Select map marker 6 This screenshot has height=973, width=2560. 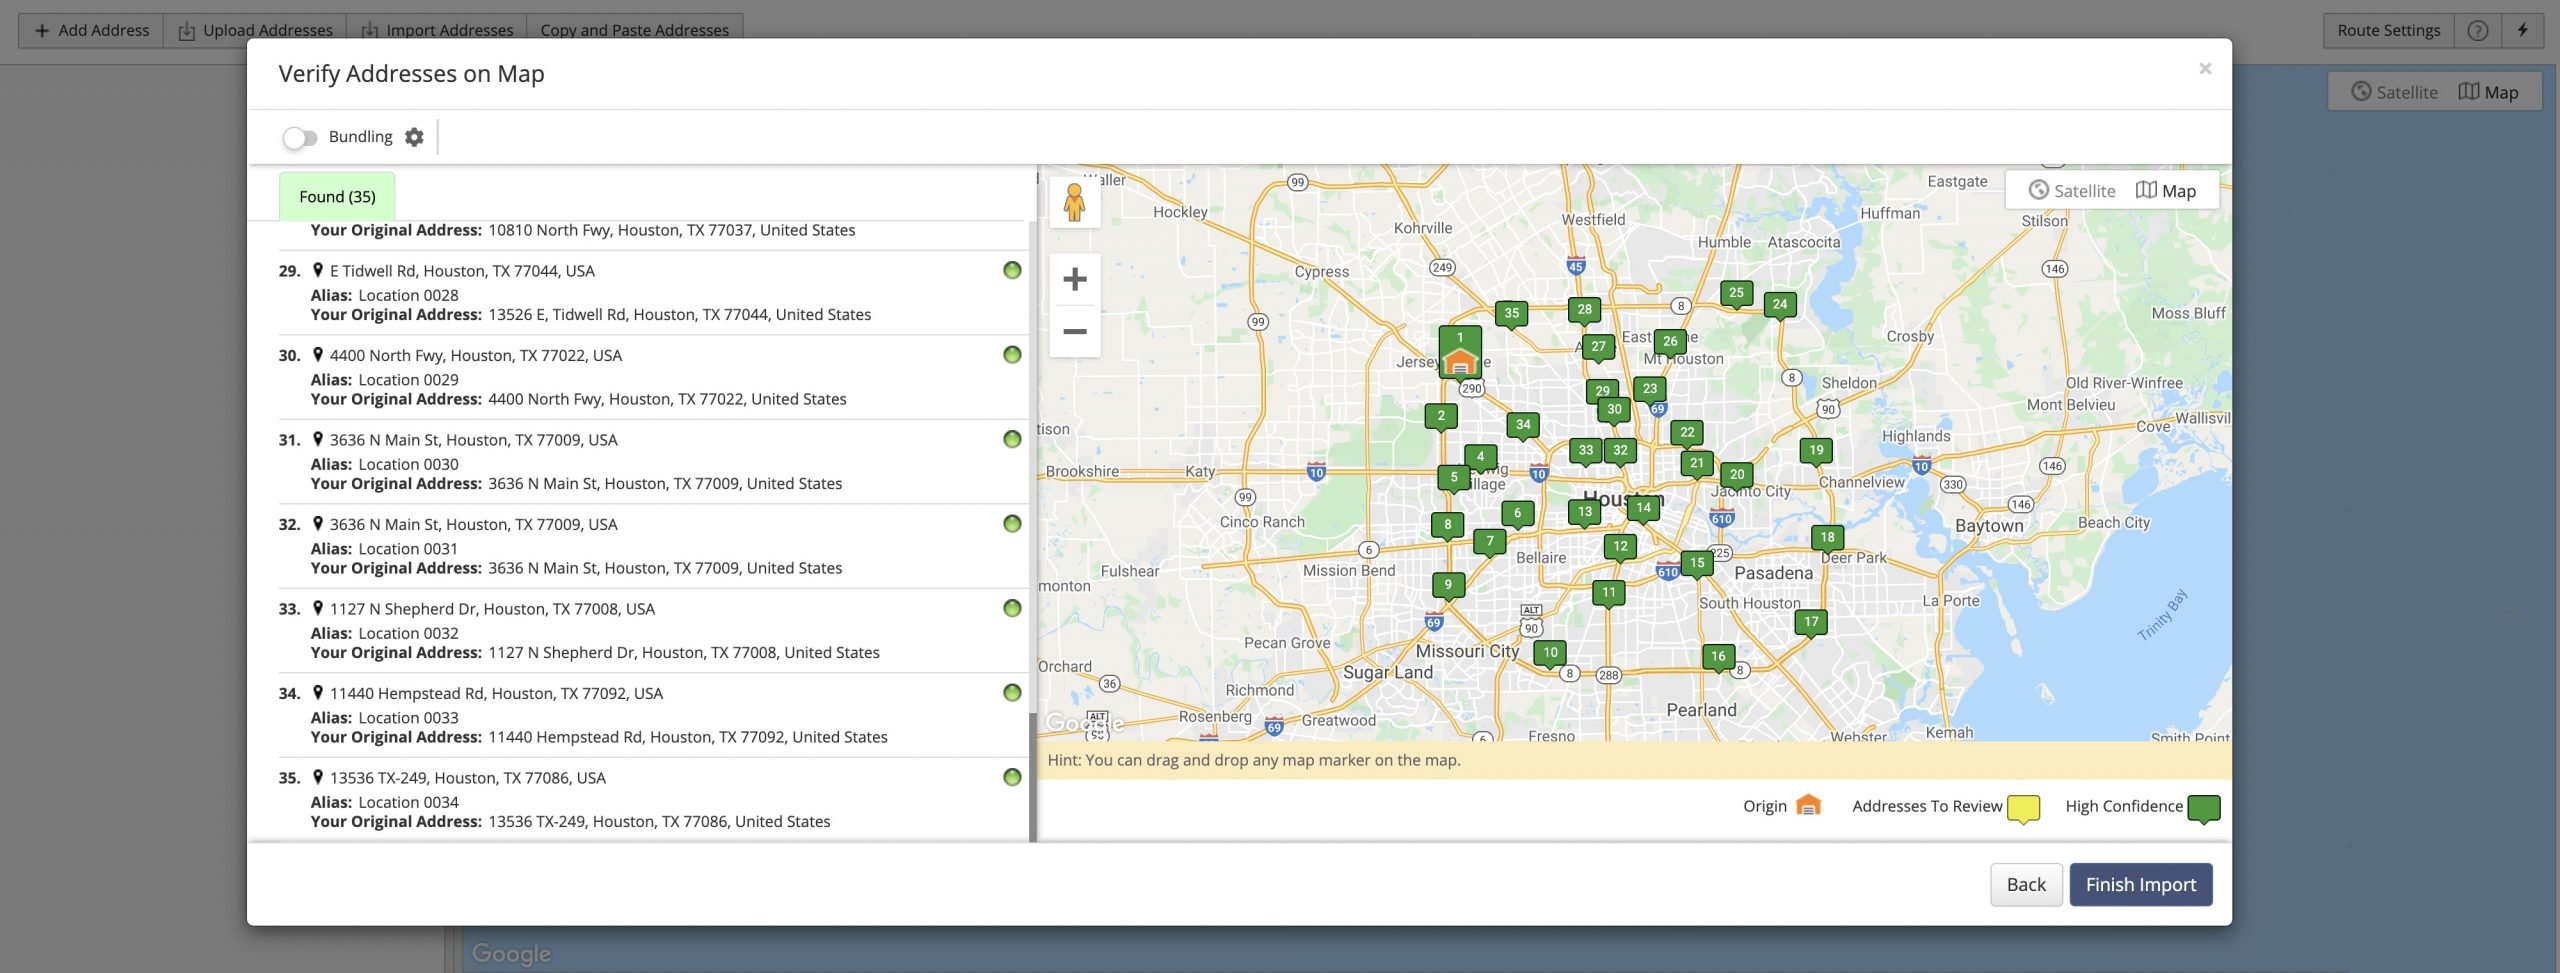point(1517,514)
